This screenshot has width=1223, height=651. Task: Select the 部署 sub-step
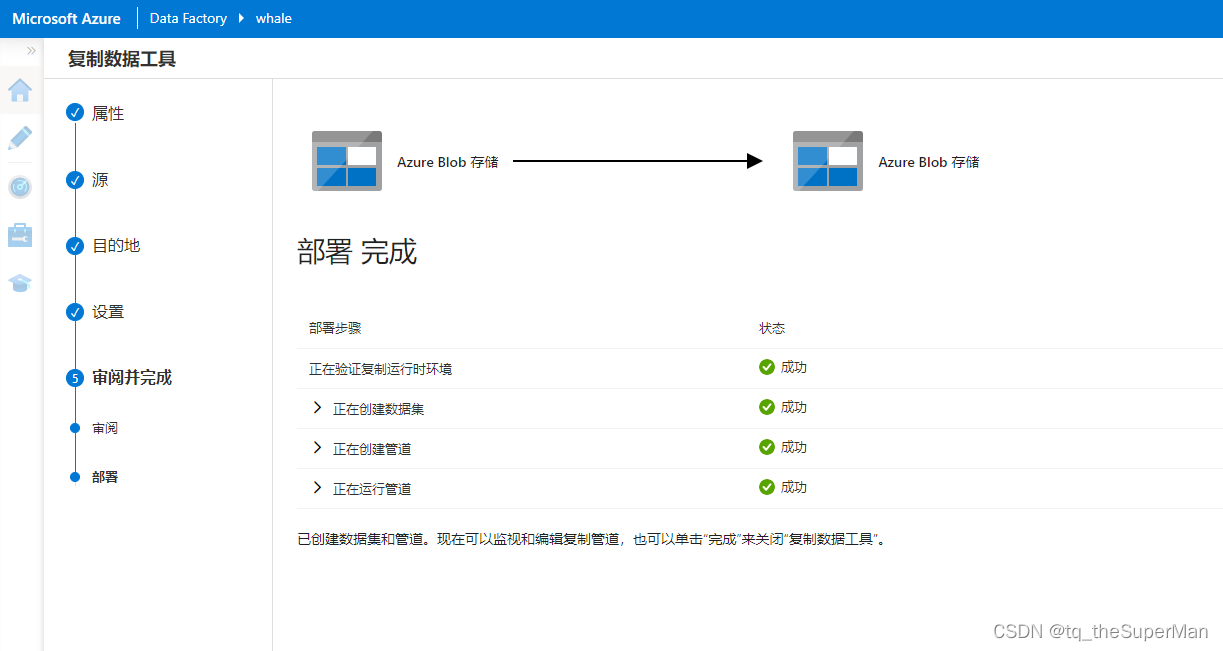click(105, 477)
